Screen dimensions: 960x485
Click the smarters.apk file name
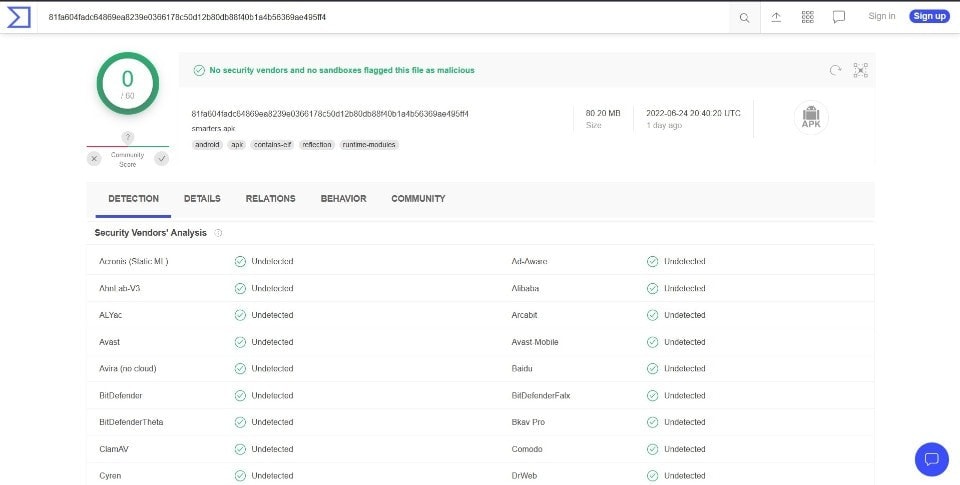[x=213, y=129]
